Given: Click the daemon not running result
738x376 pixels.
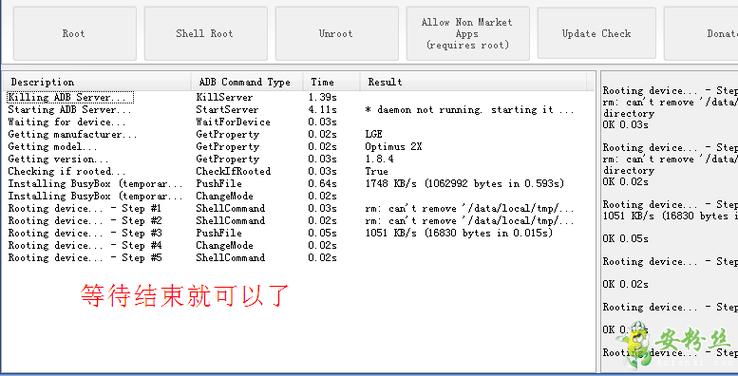Looking at the screenshot, I should pos(469,110).
